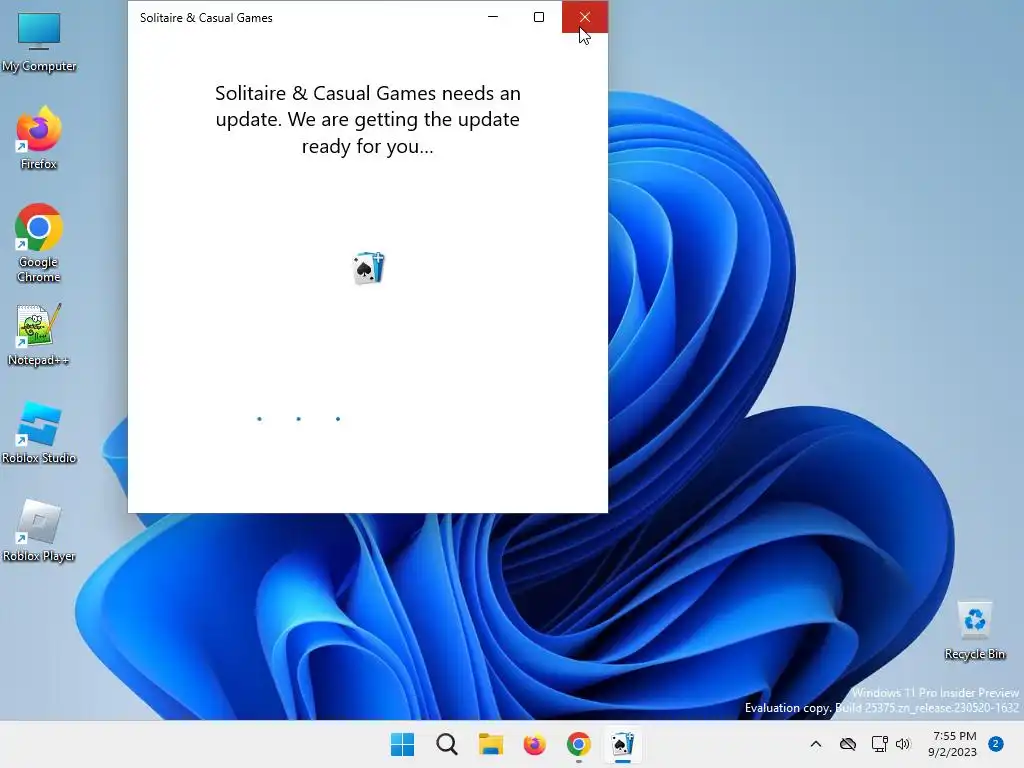Minimize the Solitaire & Casual Games window
The image size is (1024, 768).
493,17
